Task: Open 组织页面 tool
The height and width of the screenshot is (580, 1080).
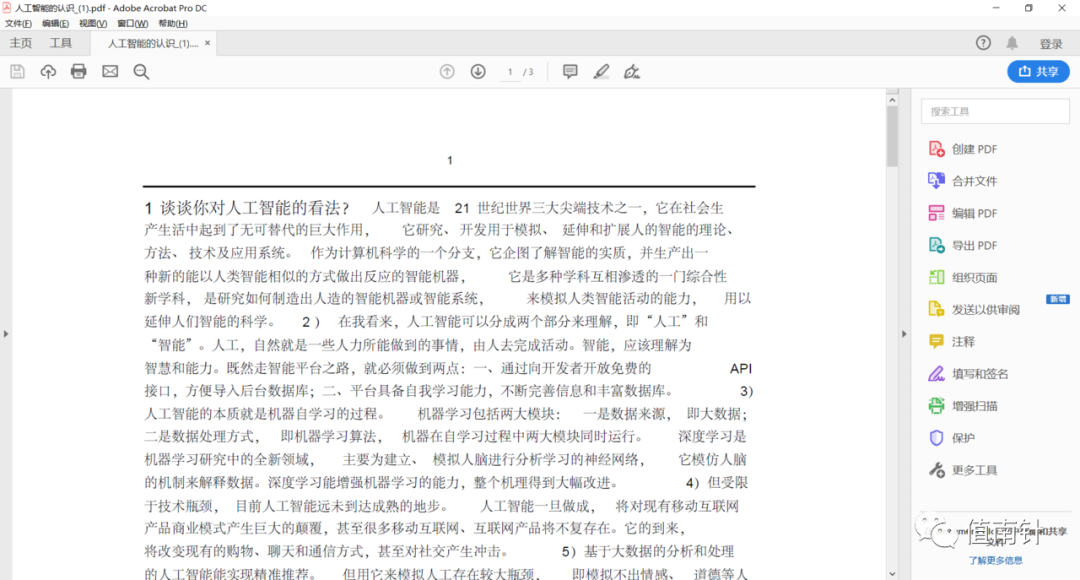Action: 963,278
